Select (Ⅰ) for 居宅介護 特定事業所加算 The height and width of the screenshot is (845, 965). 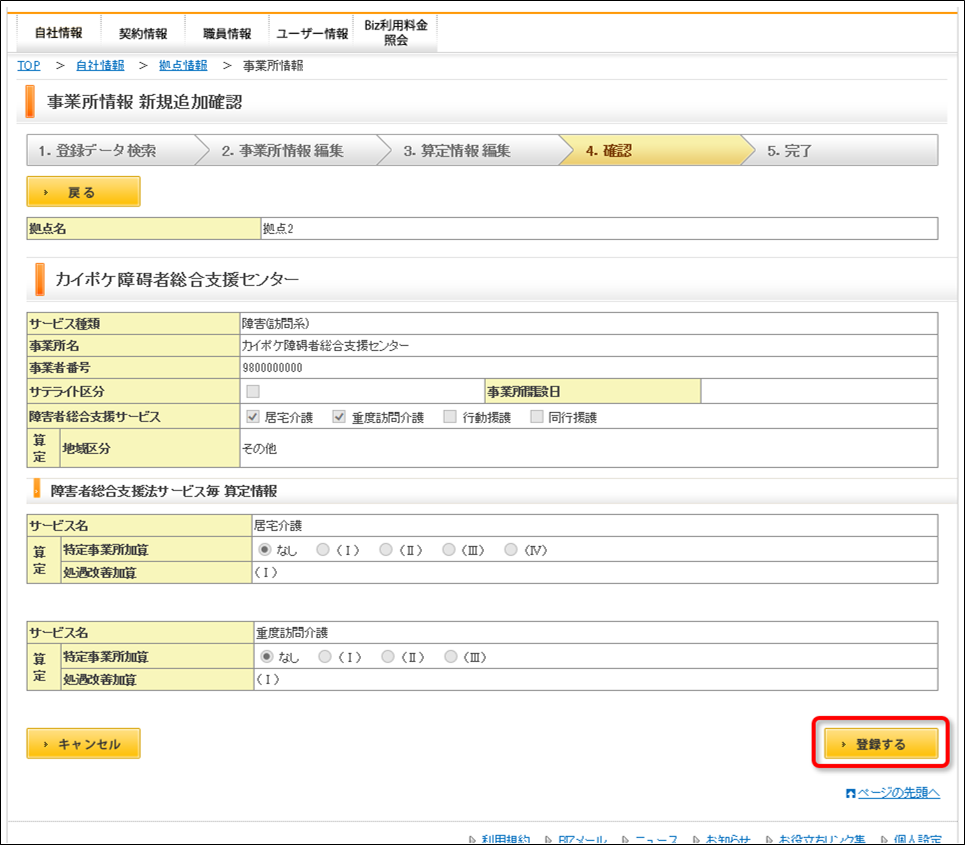click(323, 550)
